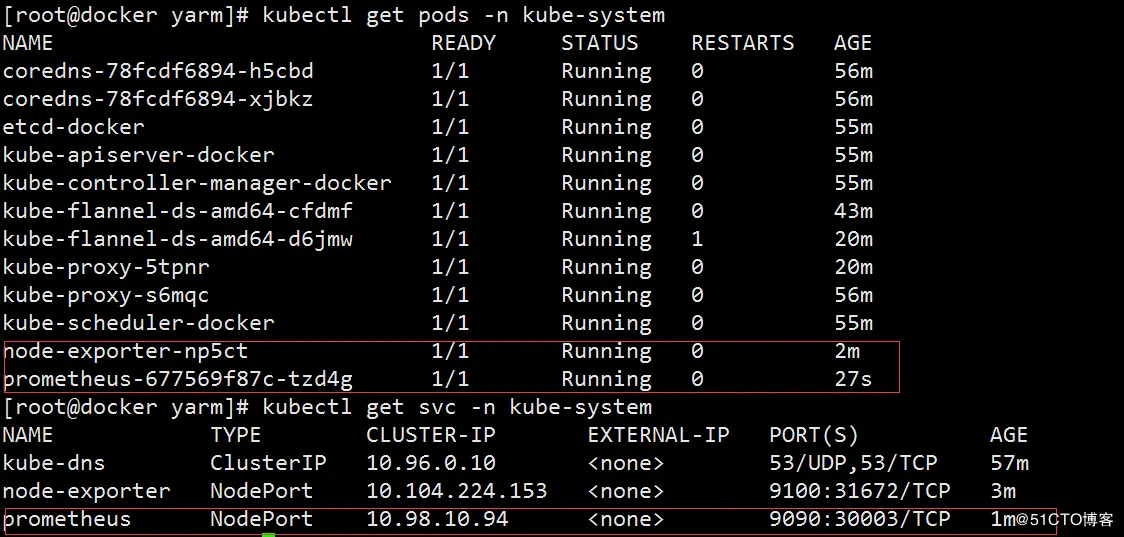Select the prometheus cluster IP 10.98.10.94
Screen dimensions: 1124x537
[x=437, y=519]
